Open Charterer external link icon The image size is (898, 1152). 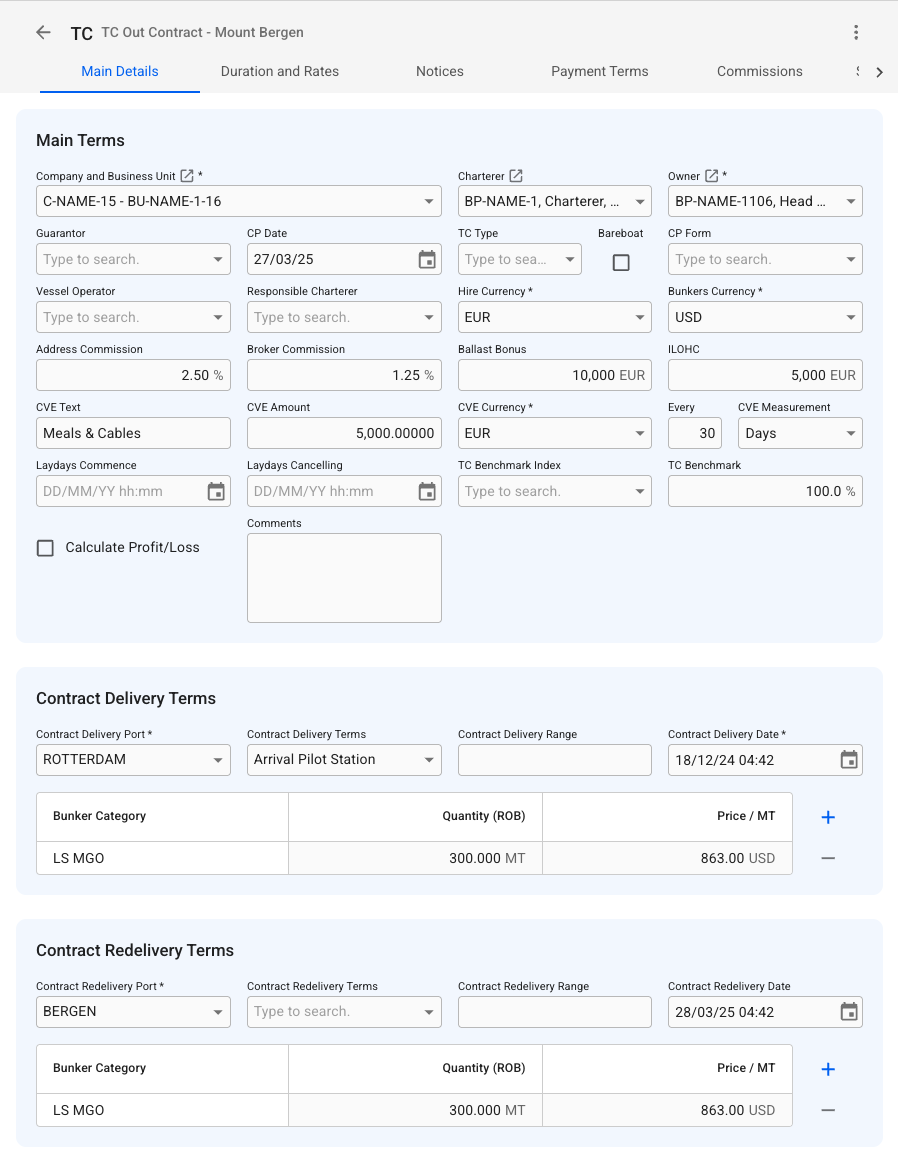coord(516,176)
